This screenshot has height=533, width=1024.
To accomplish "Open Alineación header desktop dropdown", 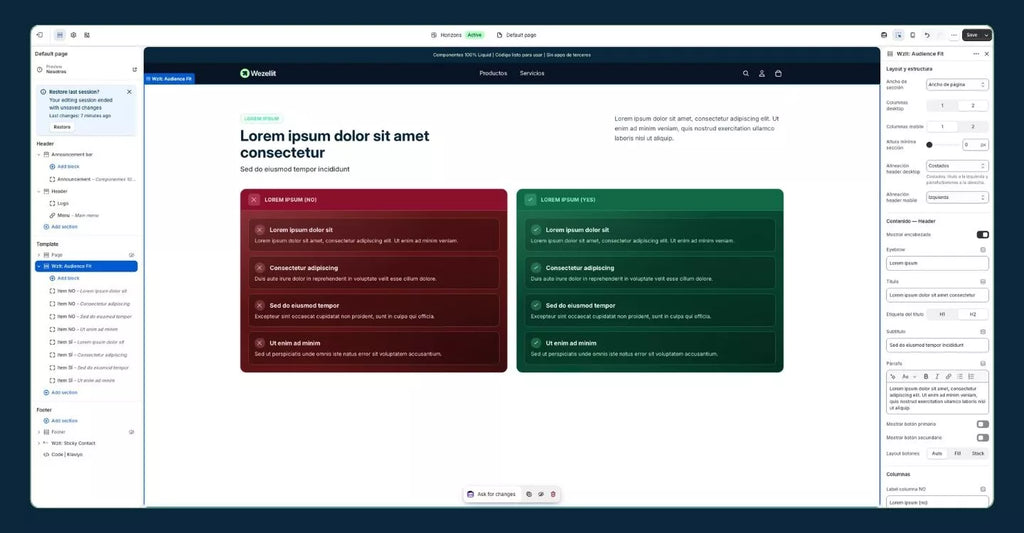I will 957,166.
